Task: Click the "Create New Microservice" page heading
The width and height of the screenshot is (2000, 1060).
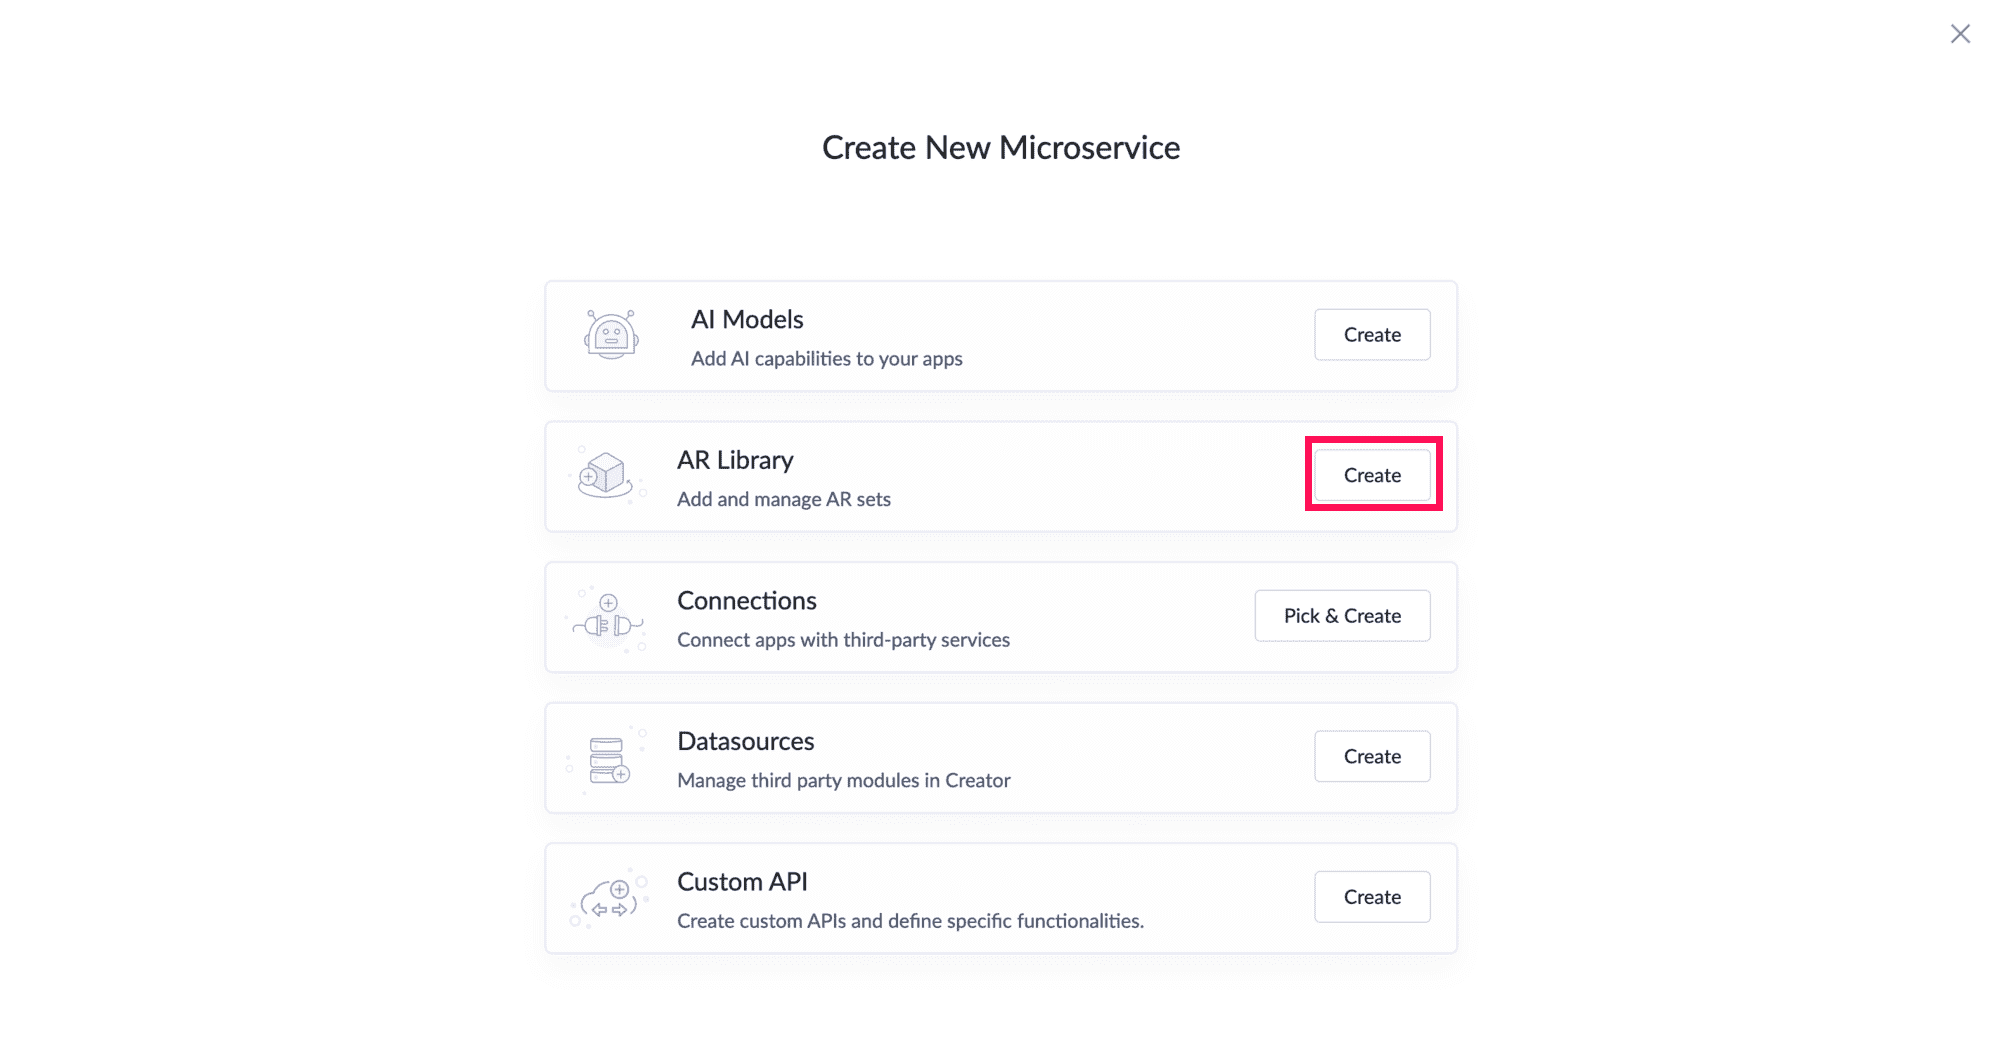Action: [x=1001, y=148]
